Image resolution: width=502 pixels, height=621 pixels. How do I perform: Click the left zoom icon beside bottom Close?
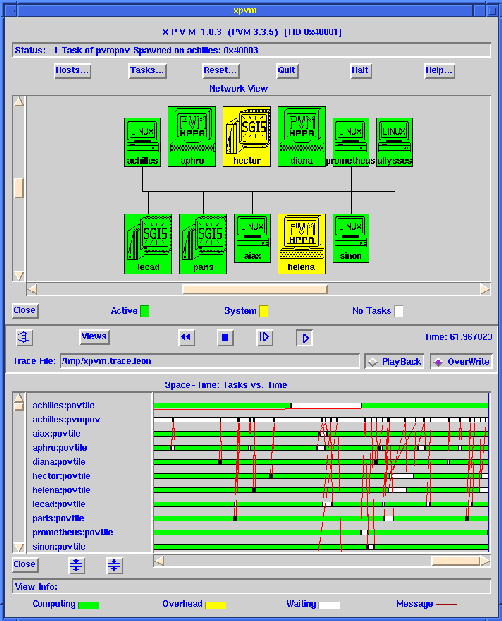(x=76, y=565)
